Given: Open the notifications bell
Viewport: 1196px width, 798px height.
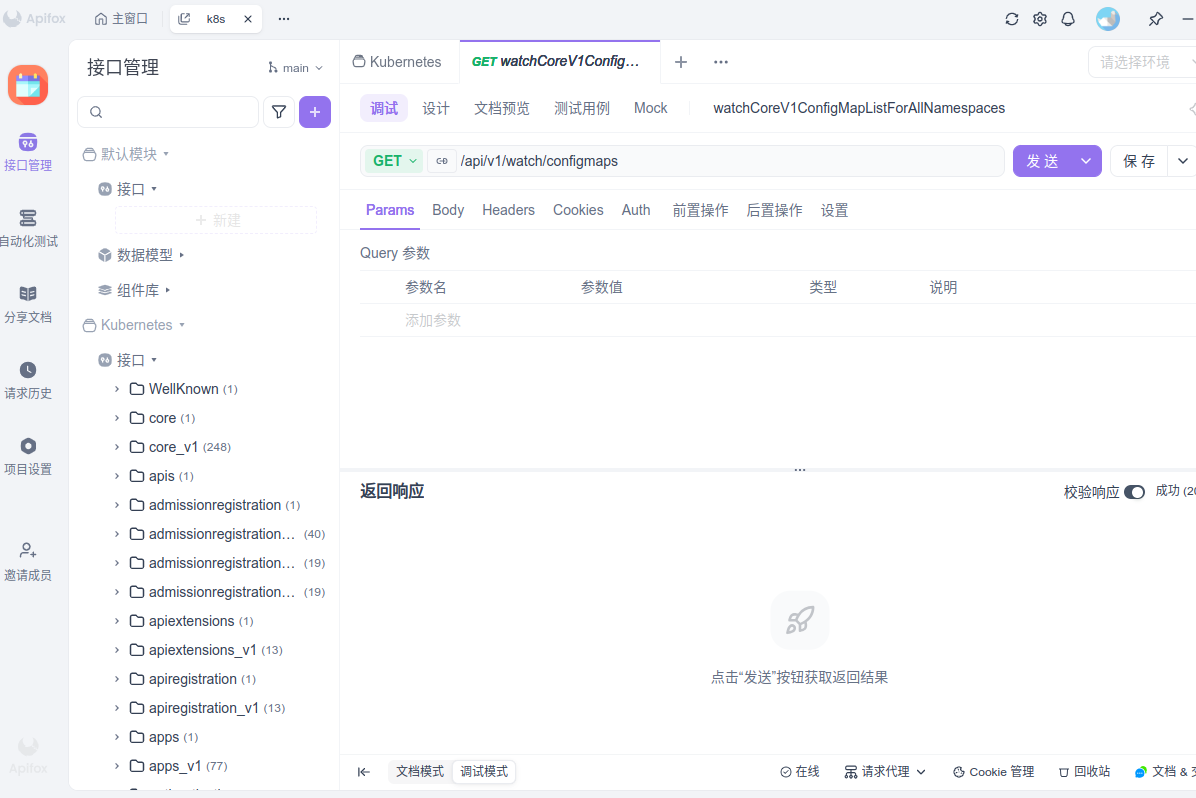Looking at the screenshot, I should pyautogui.click(x=1067, y=18).
